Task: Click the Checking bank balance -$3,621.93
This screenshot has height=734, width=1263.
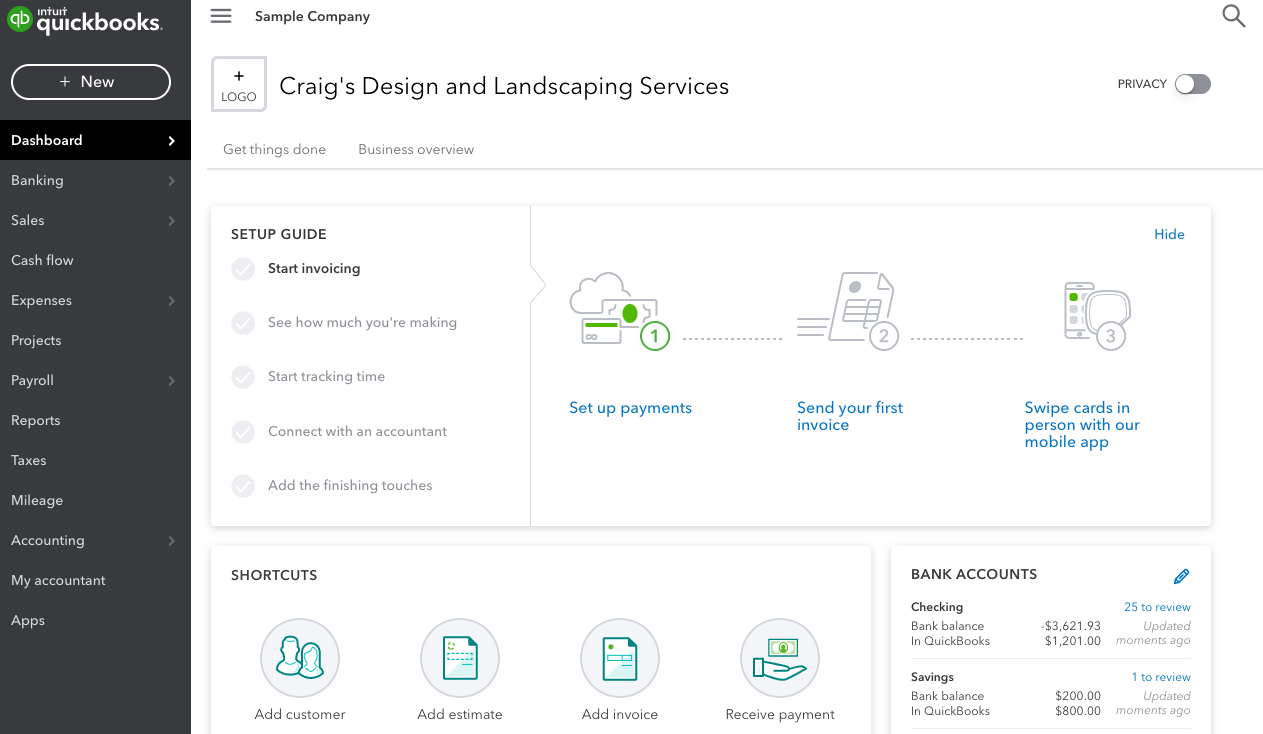Action: 1070,626
